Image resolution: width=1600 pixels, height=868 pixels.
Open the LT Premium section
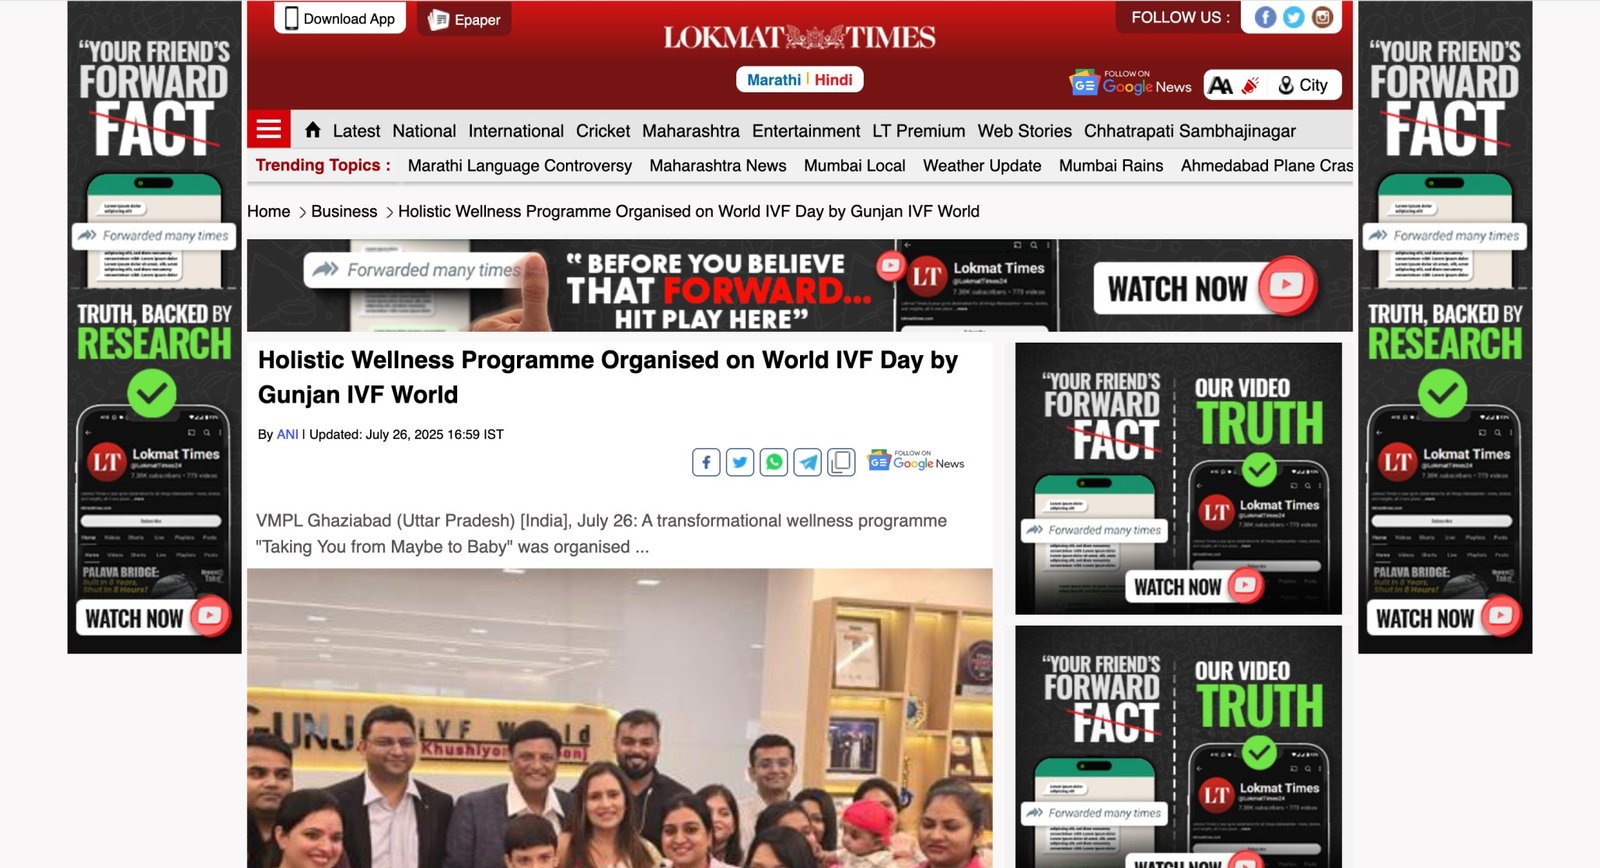click(x=919, y=131)
